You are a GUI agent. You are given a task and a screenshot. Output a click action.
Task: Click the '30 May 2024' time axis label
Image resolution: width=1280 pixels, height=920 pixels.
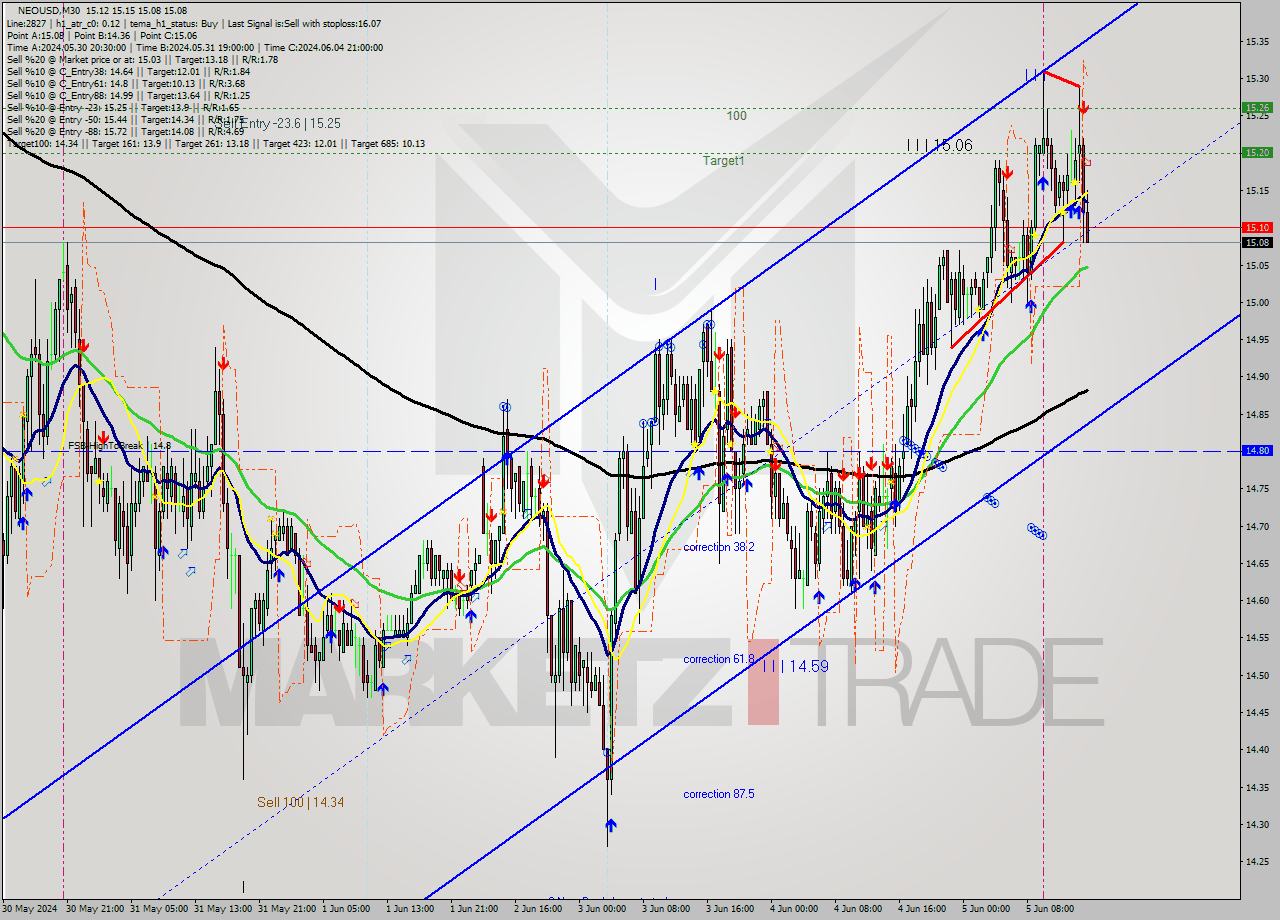pyautogui.click(x=30, y=909)
